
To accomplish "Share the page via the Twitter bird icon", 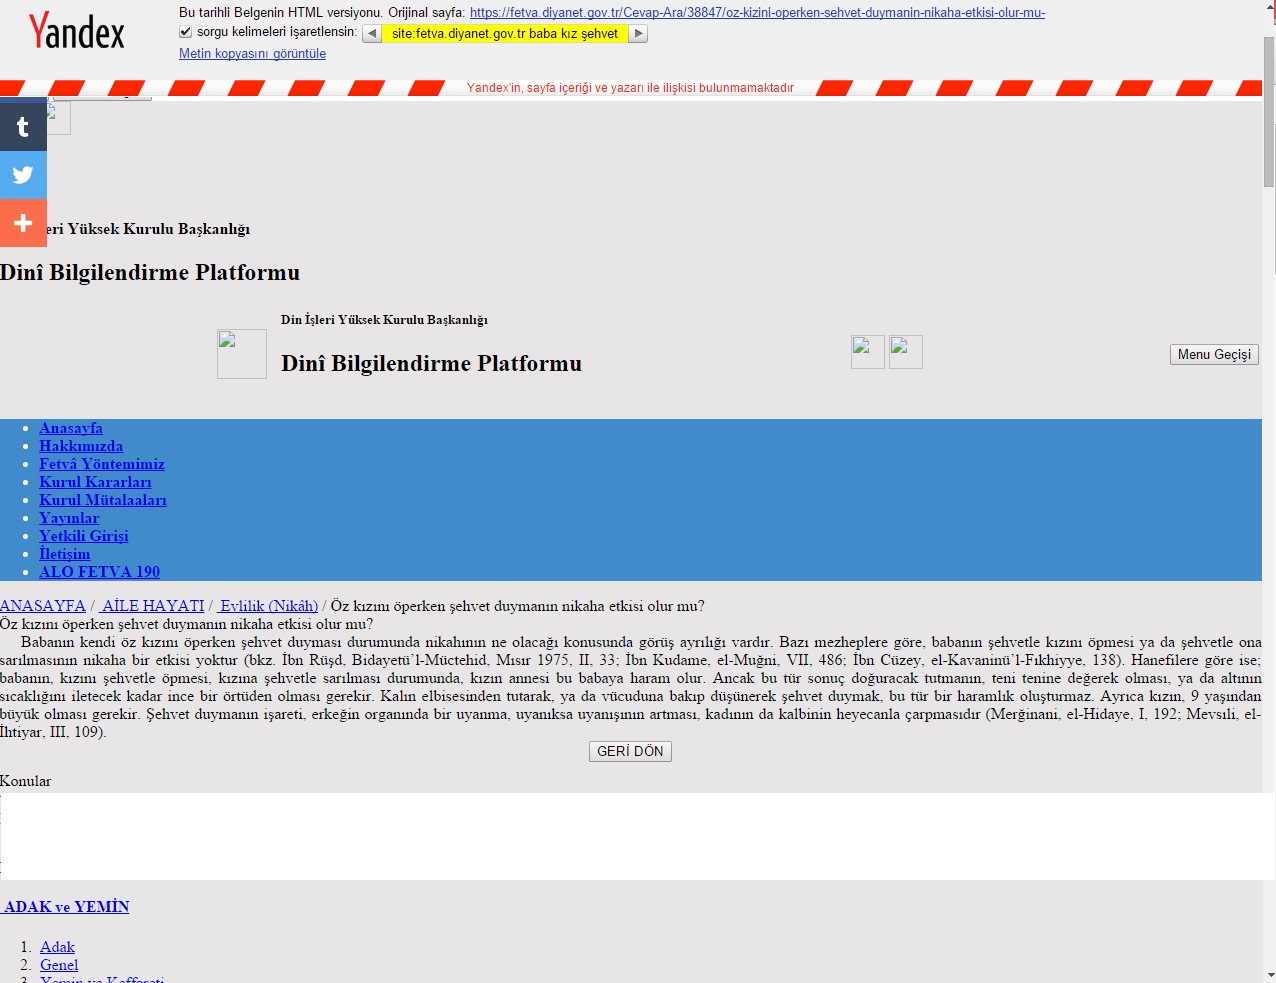I will coord(23,175).
